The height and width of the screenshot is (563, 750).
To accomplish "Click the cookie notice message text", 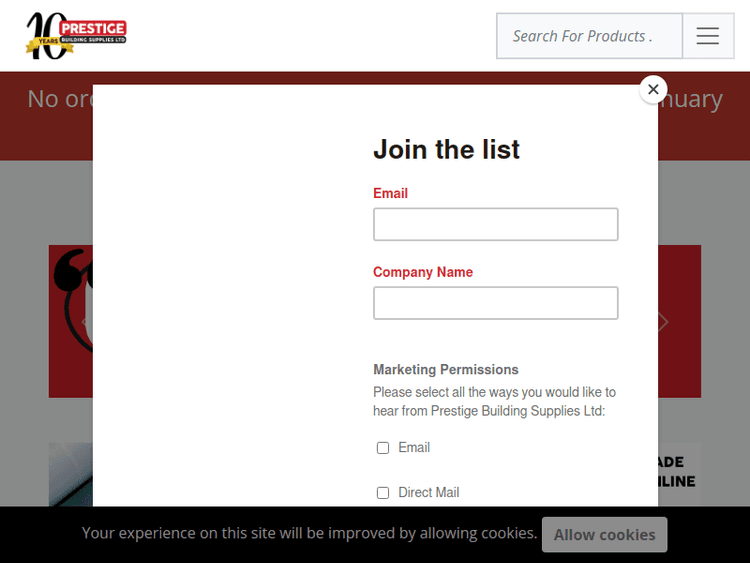I will click(309, 533).
